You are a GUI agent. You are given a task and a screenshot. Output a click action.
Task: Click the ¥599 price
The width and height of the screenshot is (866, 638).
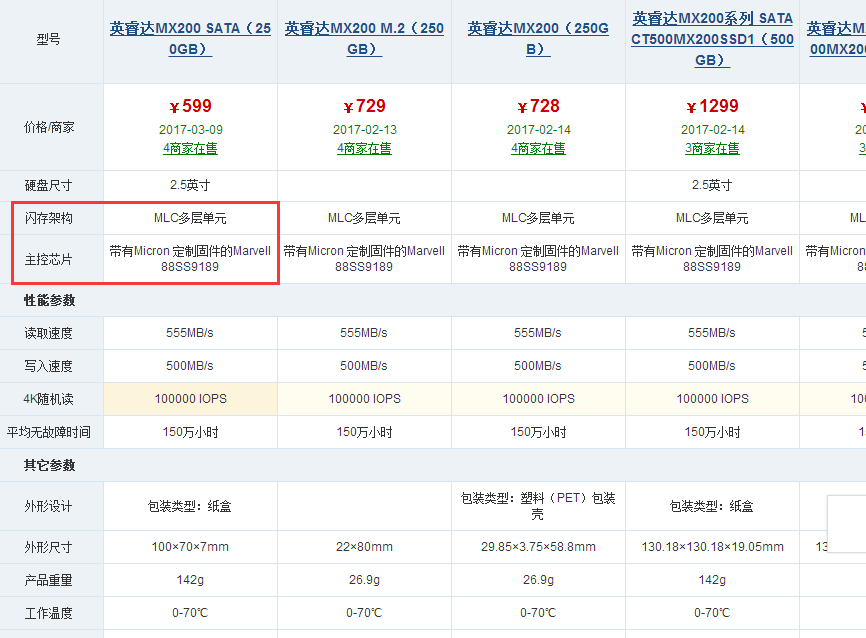pos(190,106)
